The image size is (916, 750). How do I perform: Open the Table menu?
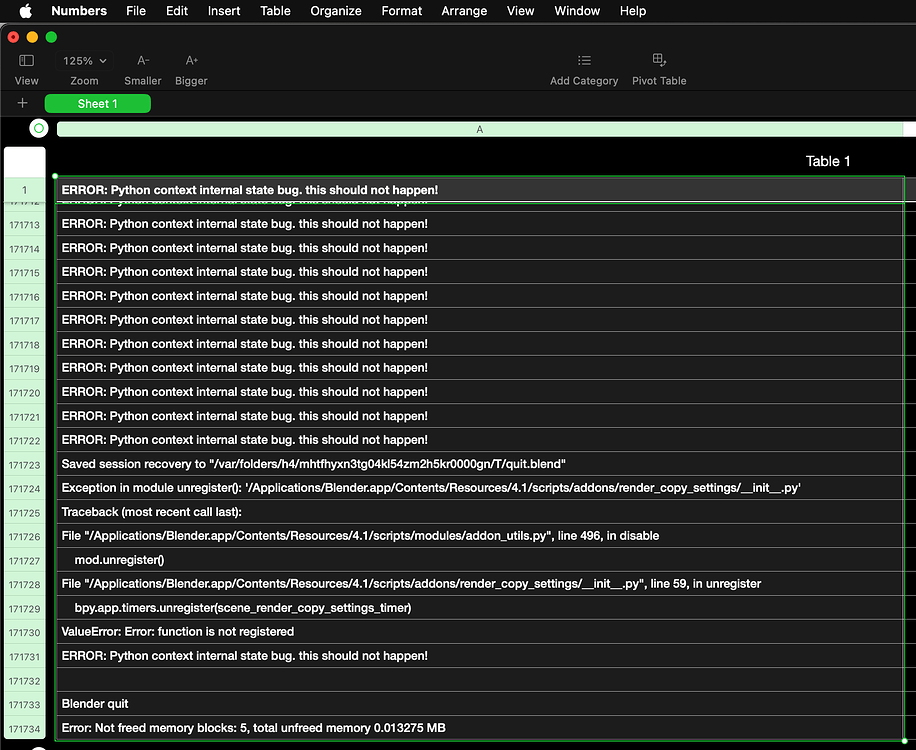275,11
